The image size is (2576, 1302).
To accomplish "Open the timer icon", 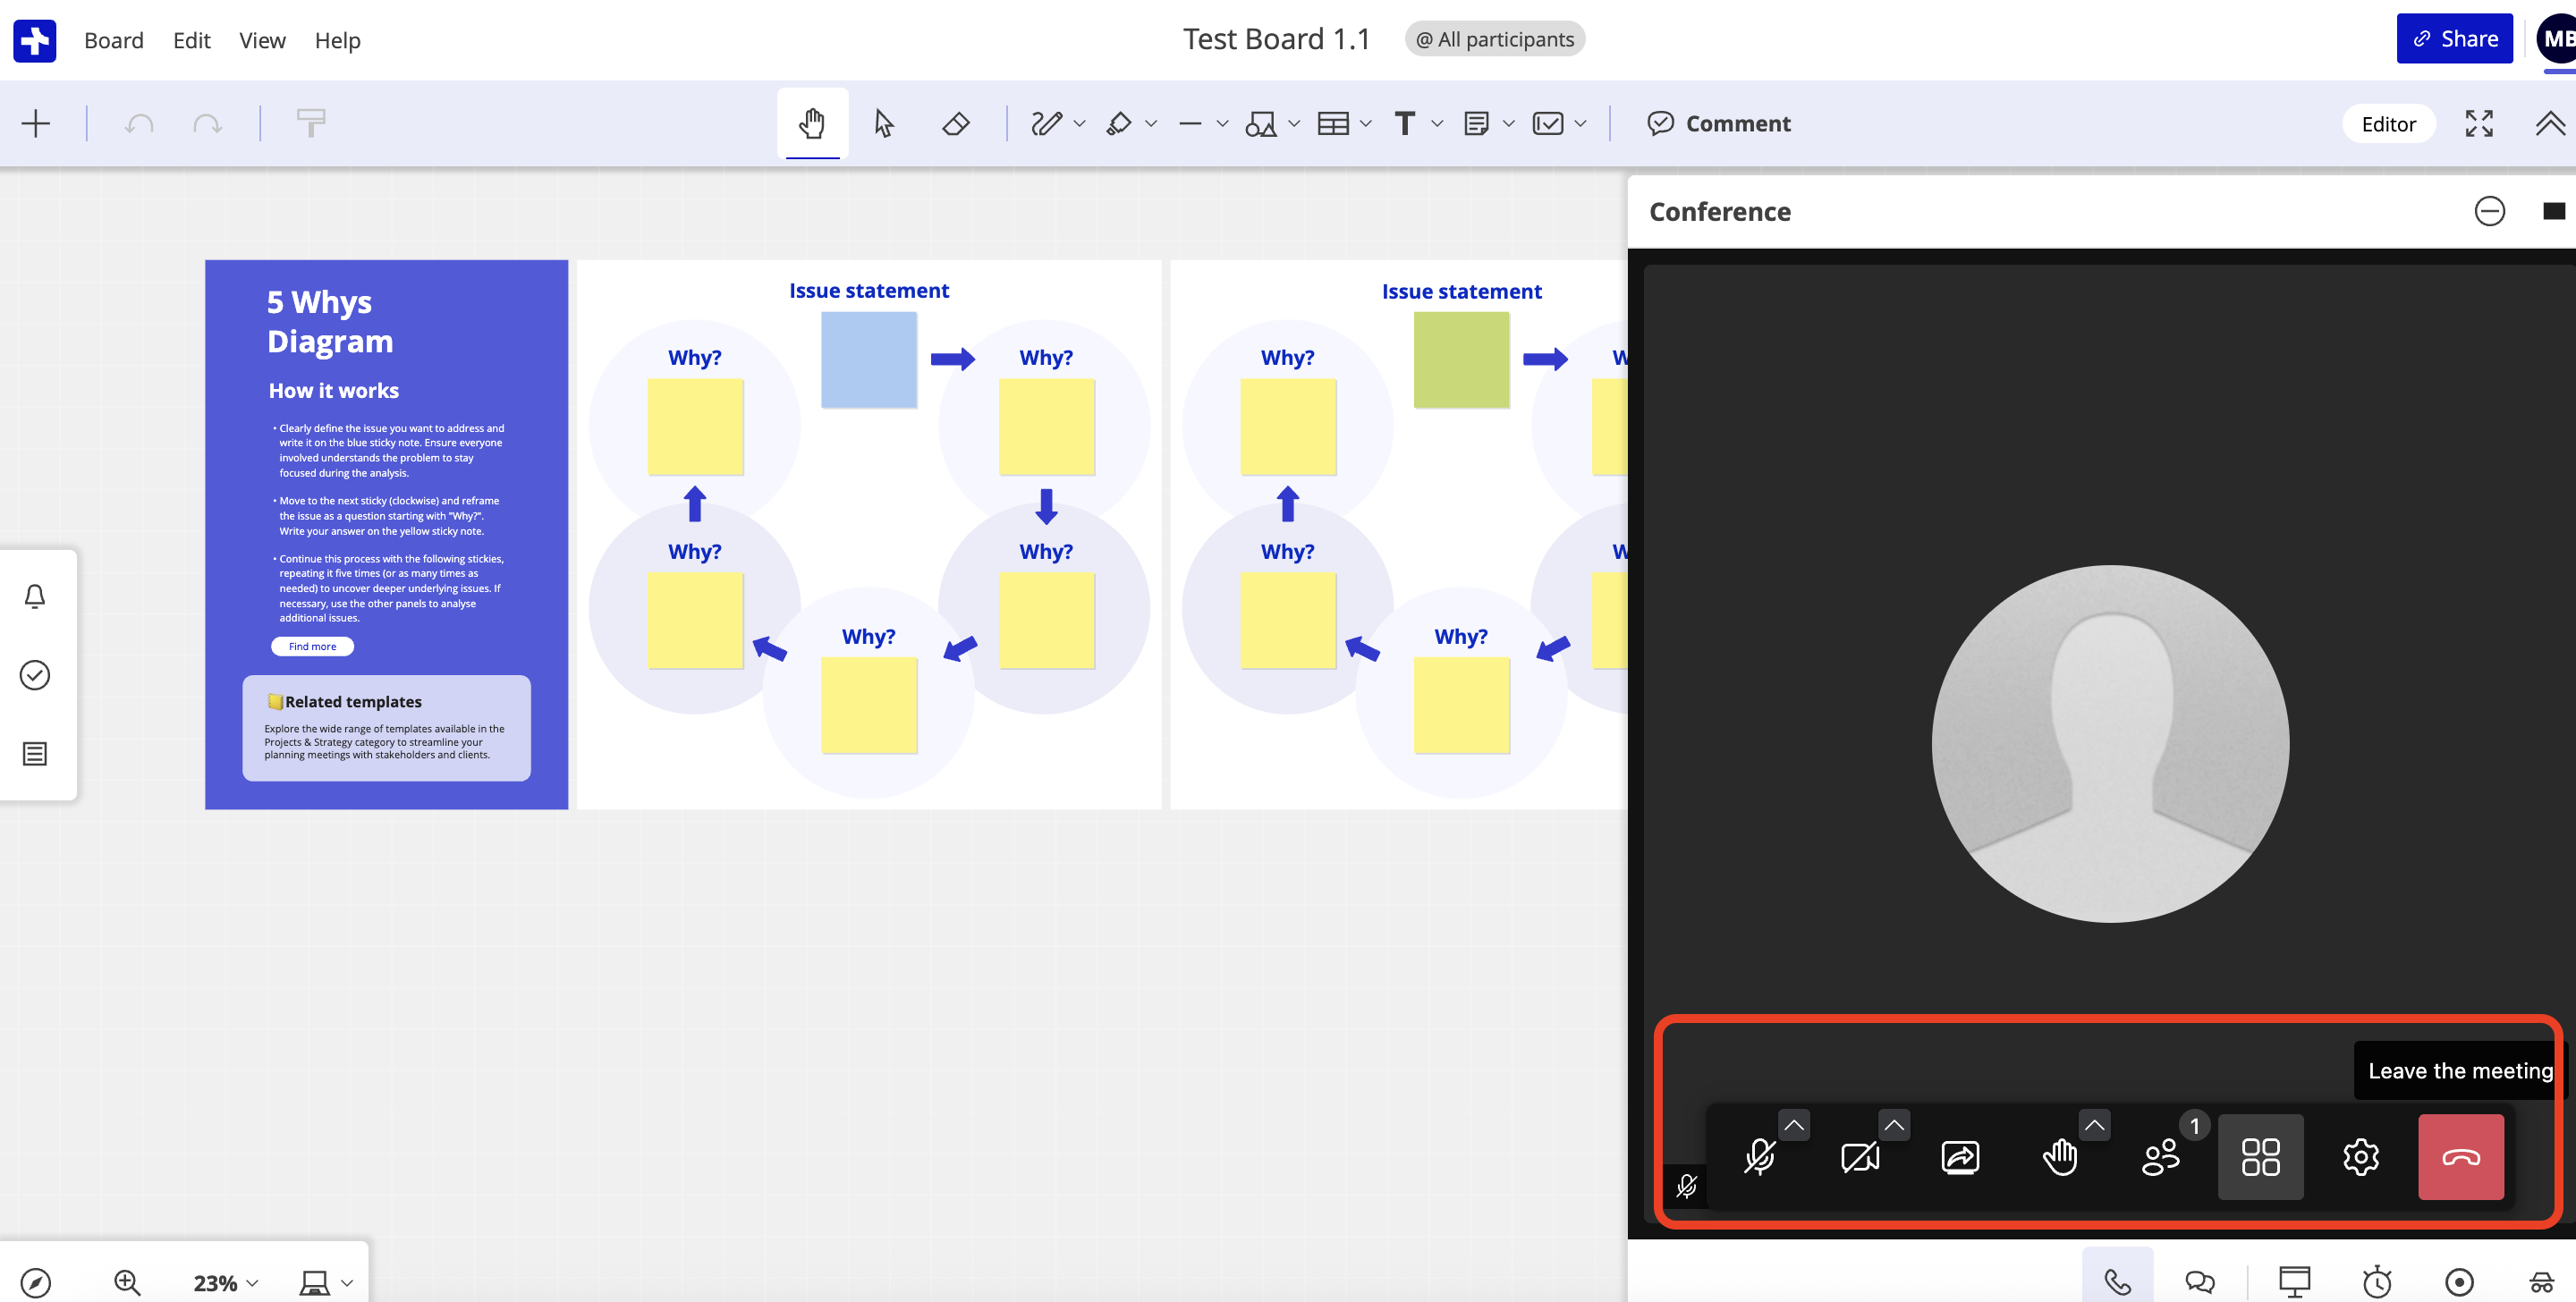I will [2377, 1281].
